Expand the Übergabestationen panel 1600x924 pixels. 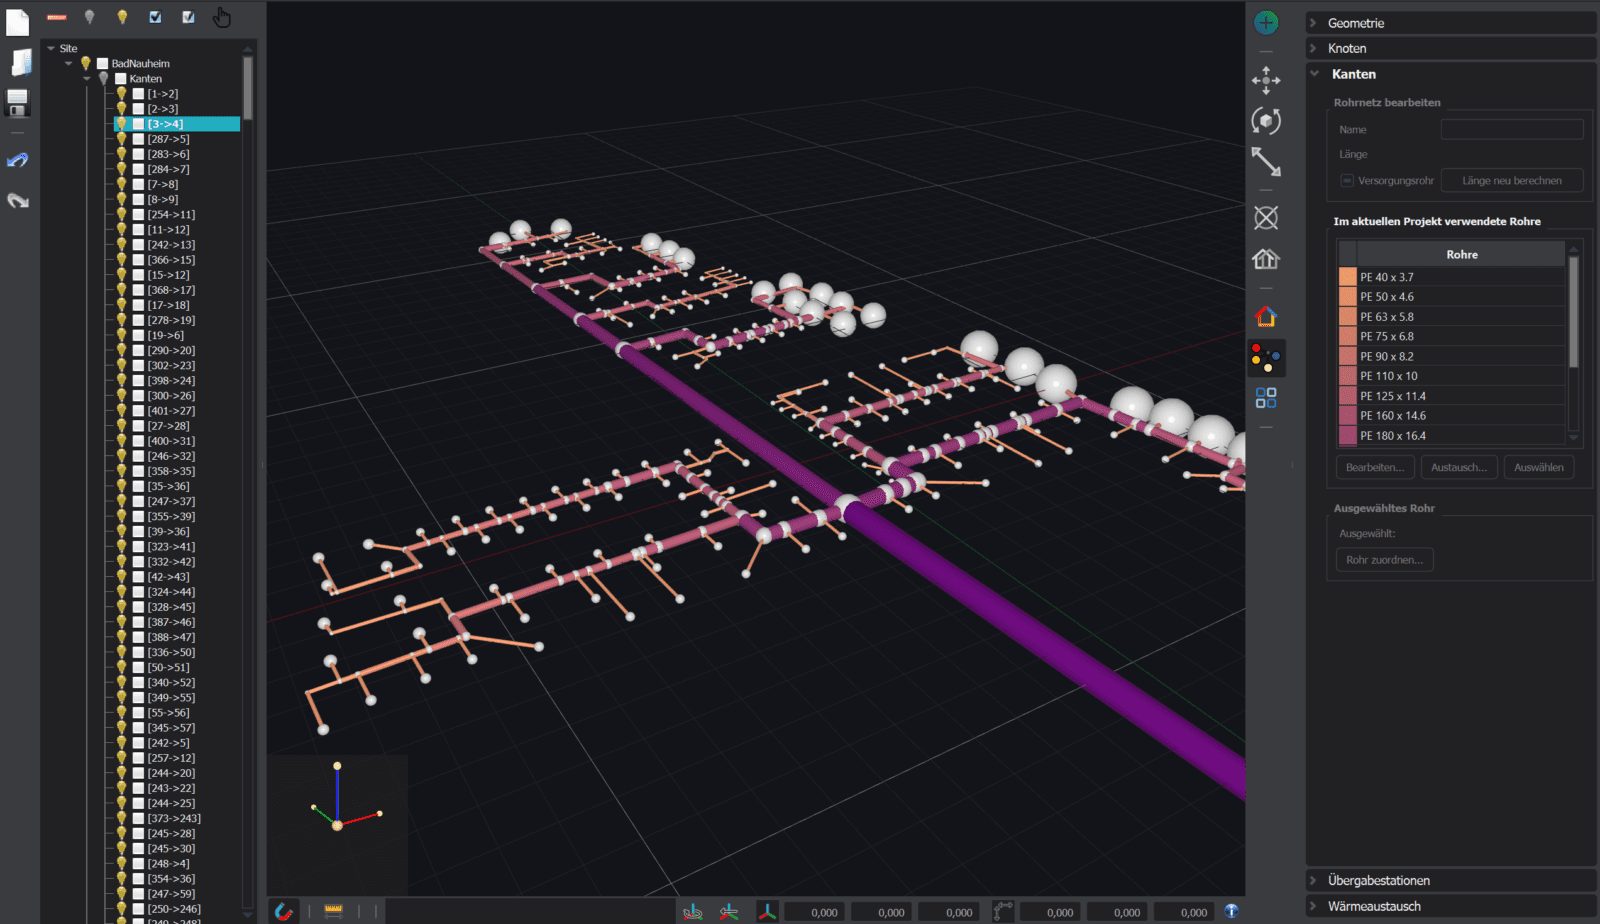(1378, 880)
